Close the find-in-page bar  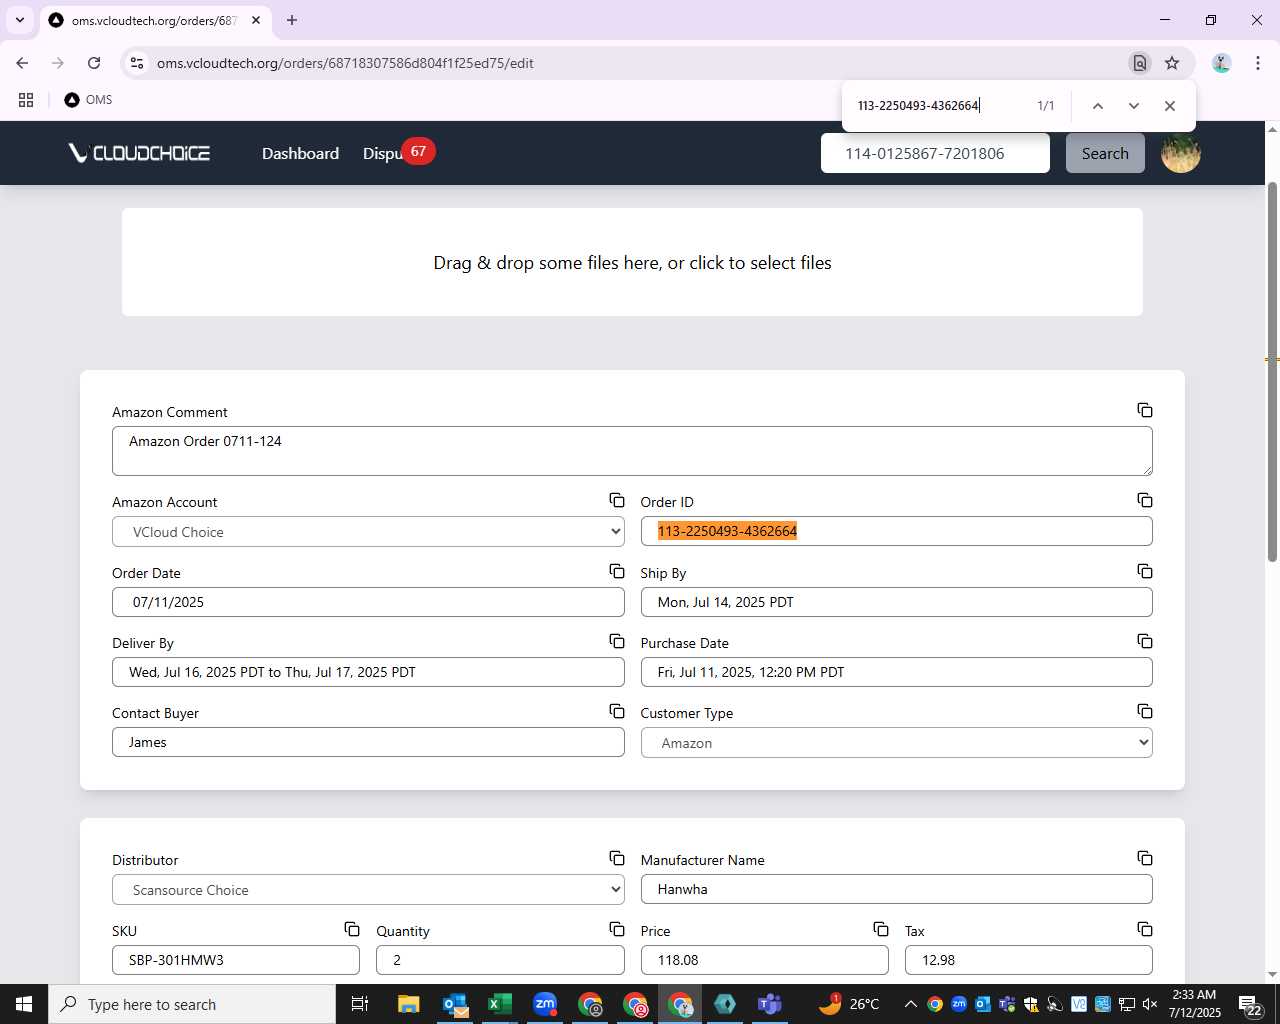click(1170, 106)
